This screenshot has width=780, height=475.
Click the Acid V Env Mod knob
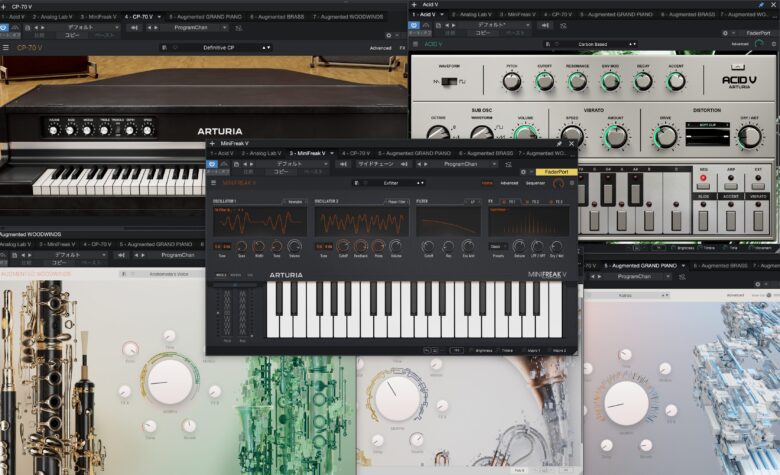(610, 81)
